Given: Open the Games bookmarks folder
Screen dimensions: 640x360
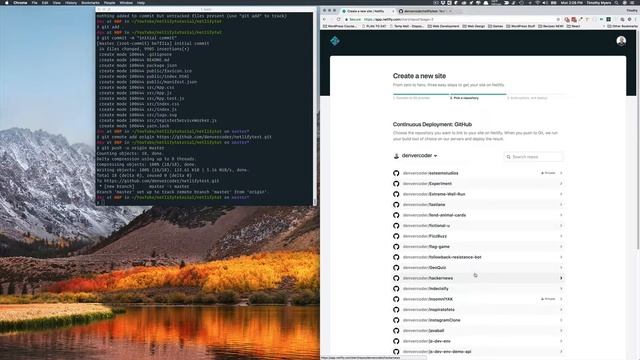Looking at the screenshot, I should (x=496, y=26).
